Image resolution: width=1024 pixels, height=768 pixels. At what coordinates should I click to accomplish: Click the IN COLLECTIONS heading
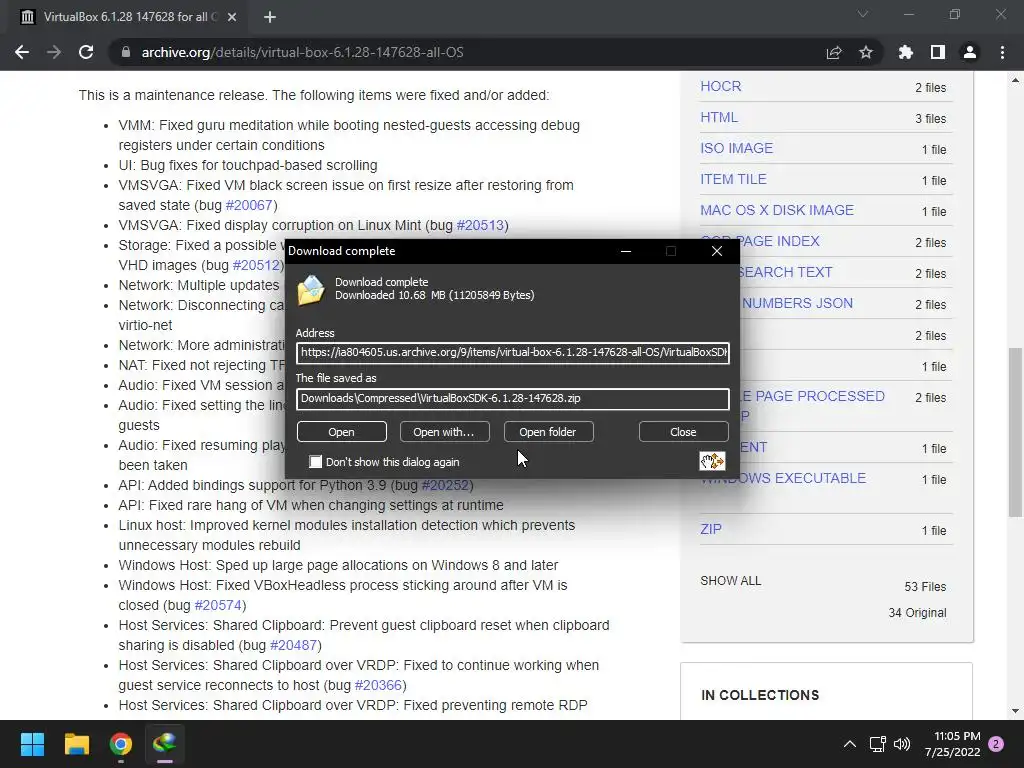[x=760, y=695]
